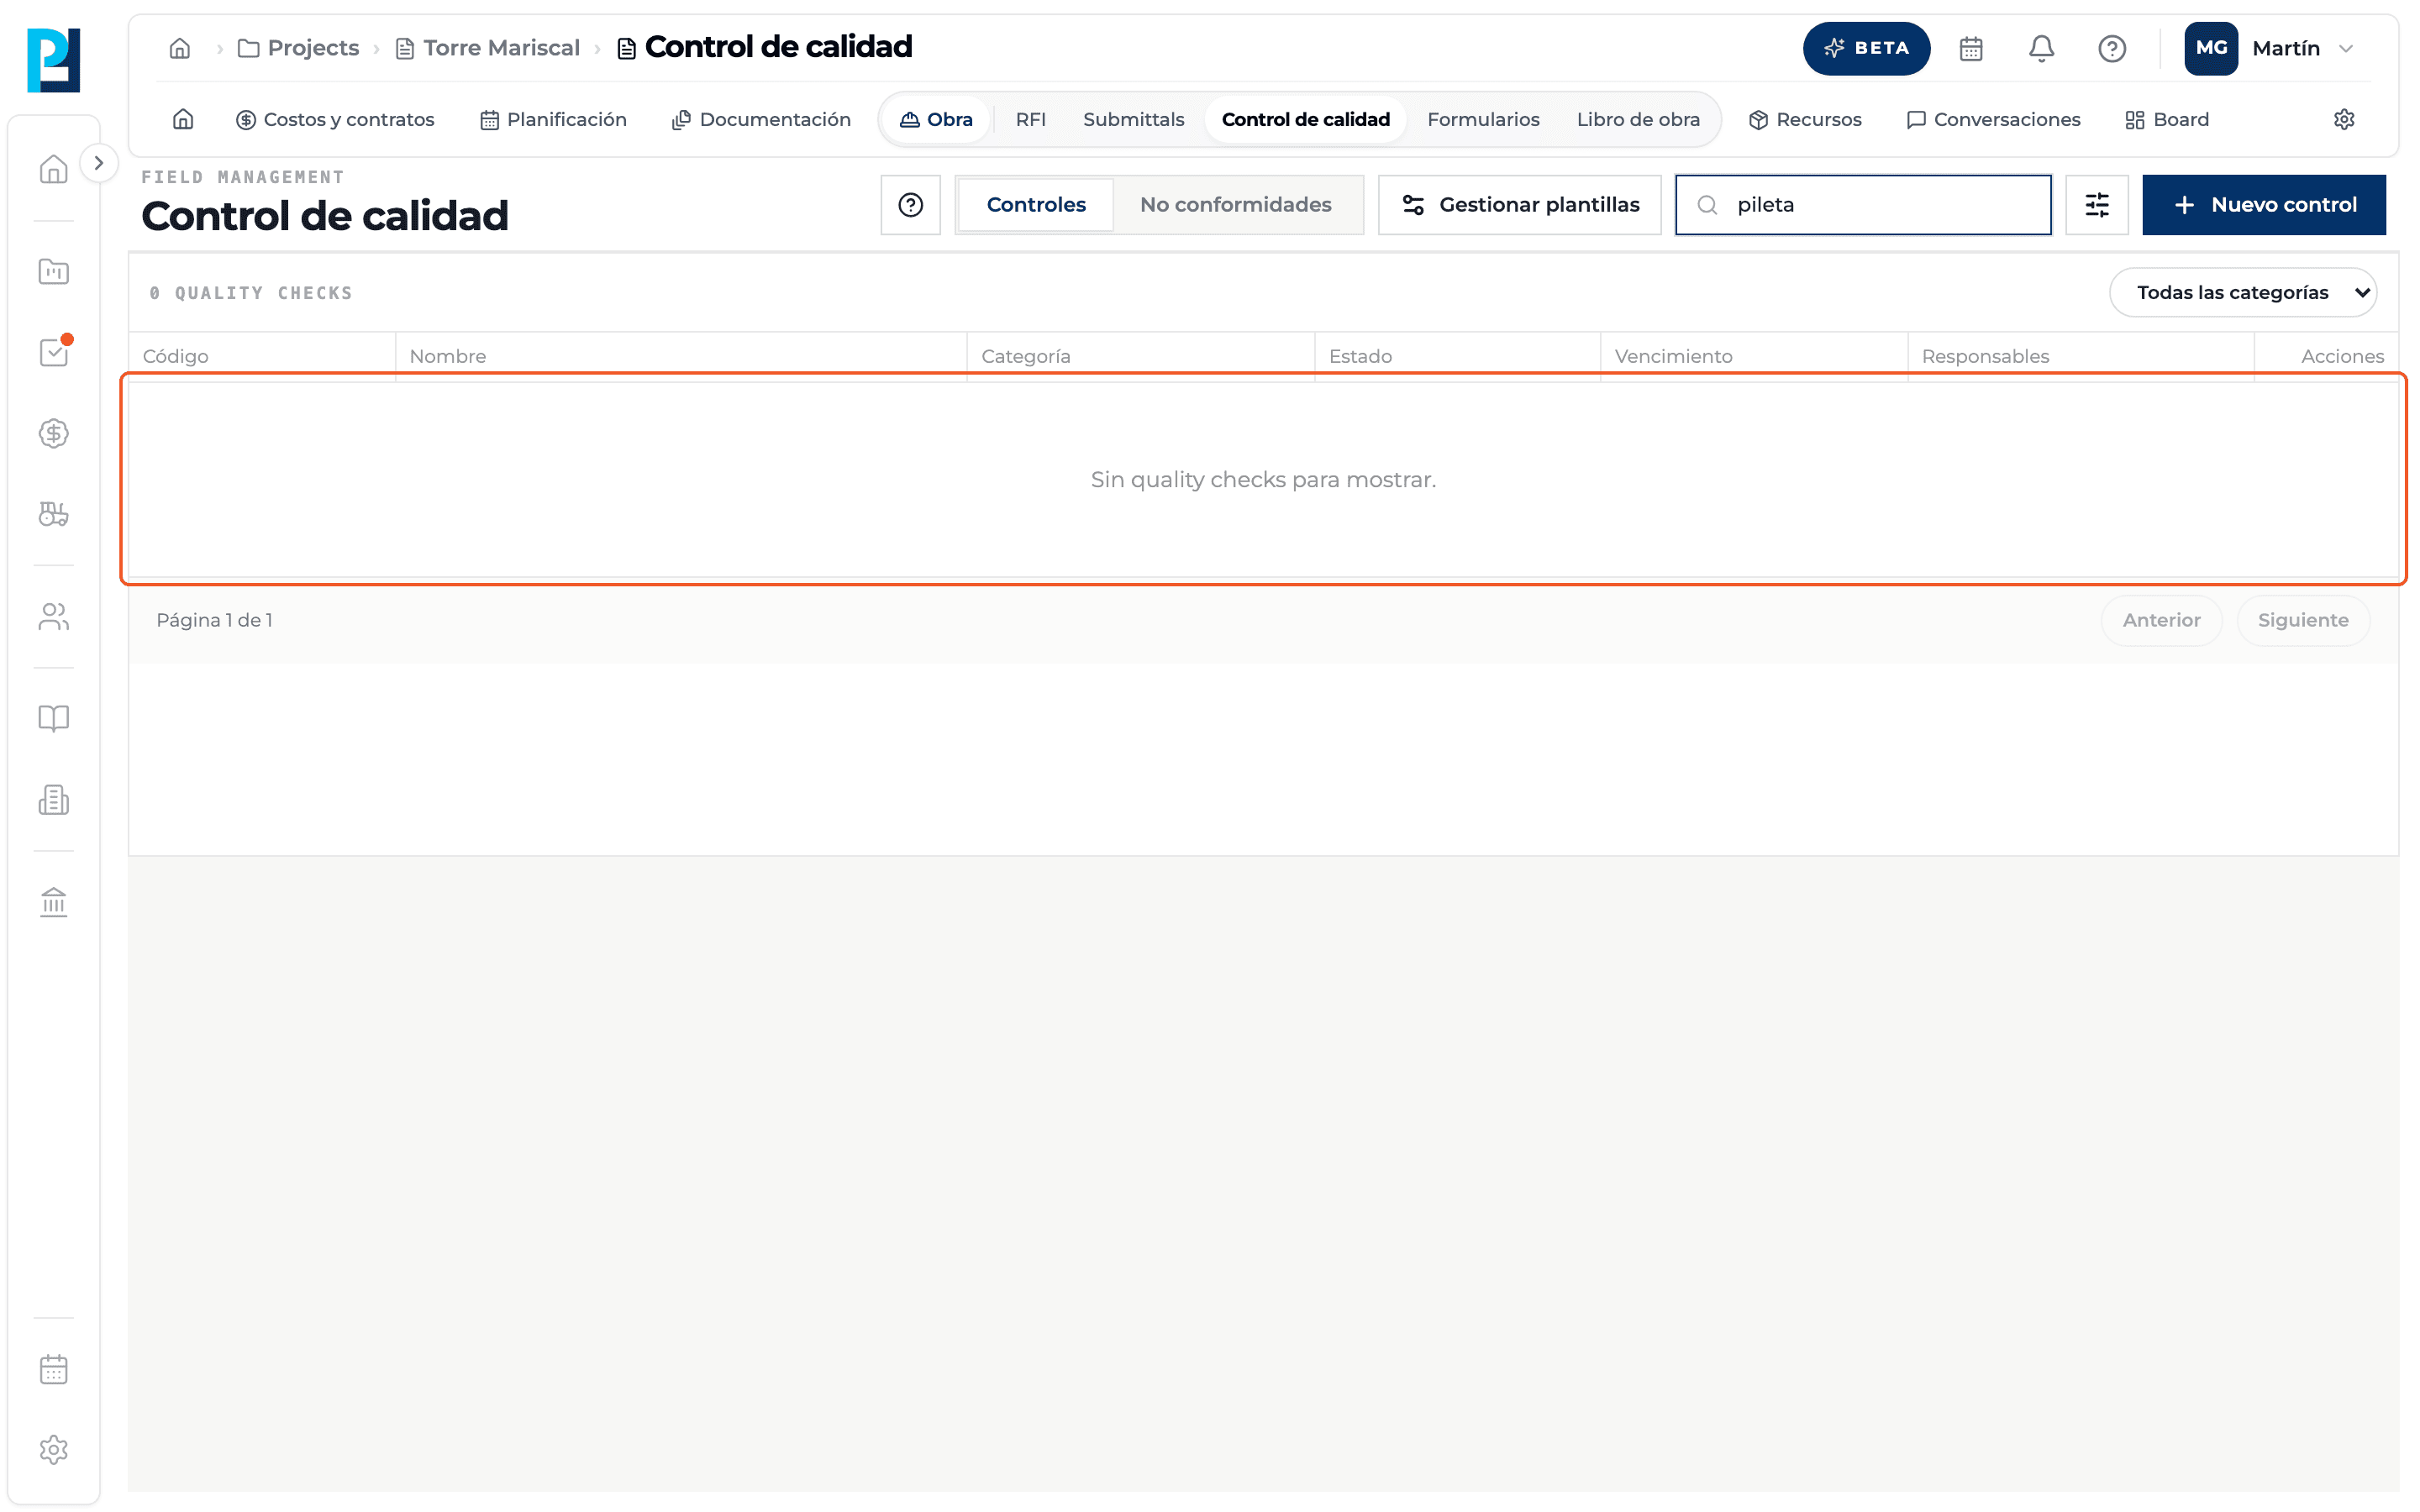This screenshot has width=2420, height=1512.
Task: Open the calendar icon in top bar
Action: [x=1970, y=48]
